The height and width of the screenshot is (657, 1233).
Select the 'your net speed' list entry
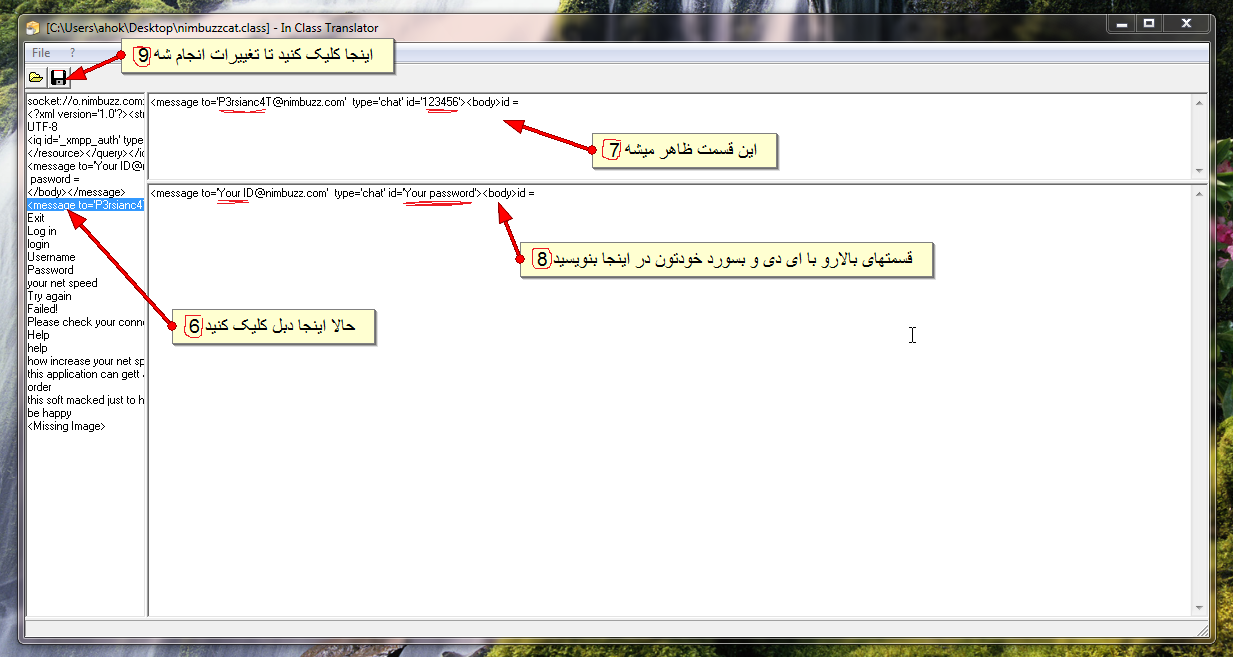(x=86, y=283)
